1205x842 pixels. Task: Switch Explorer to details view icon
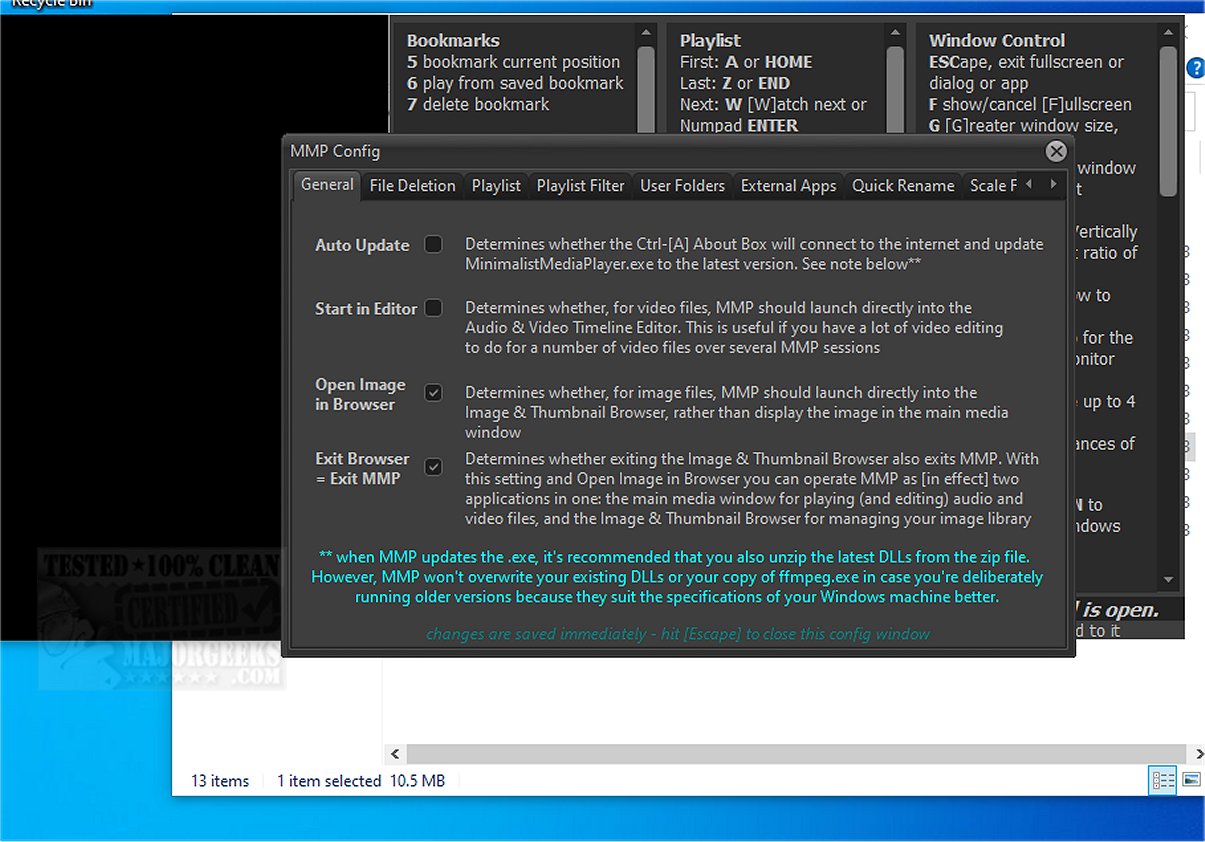coord(1163,780)
